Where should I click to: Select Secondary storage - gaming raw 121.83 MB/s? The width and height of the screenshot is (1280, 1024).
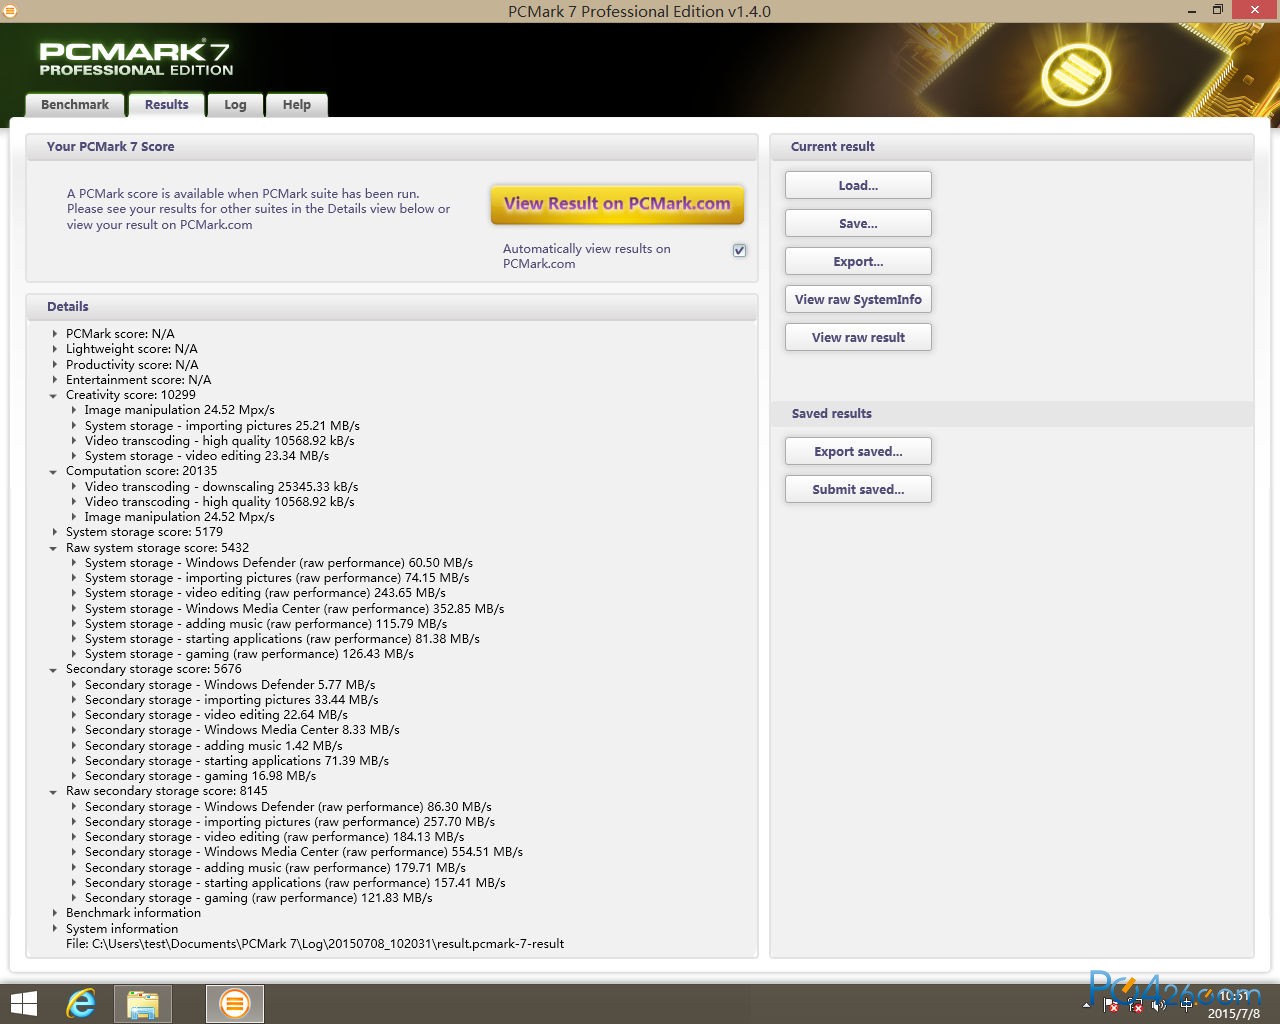(259, 898)
